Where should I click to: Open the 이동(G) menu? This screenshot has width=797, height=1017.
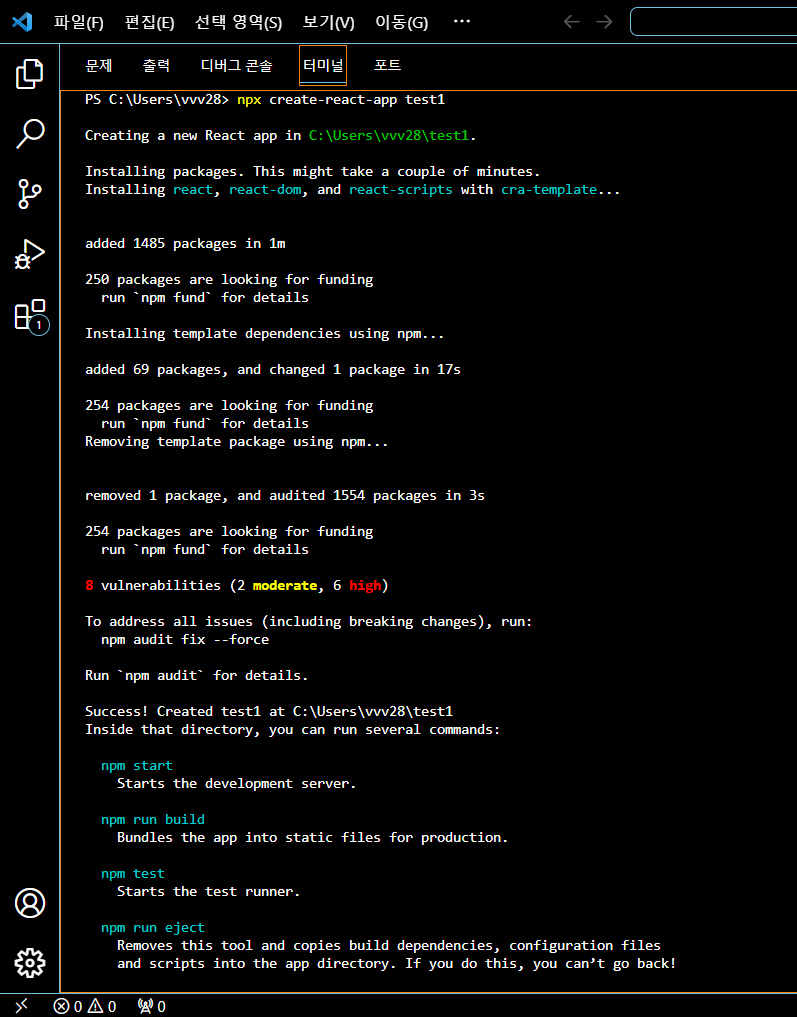401,22
